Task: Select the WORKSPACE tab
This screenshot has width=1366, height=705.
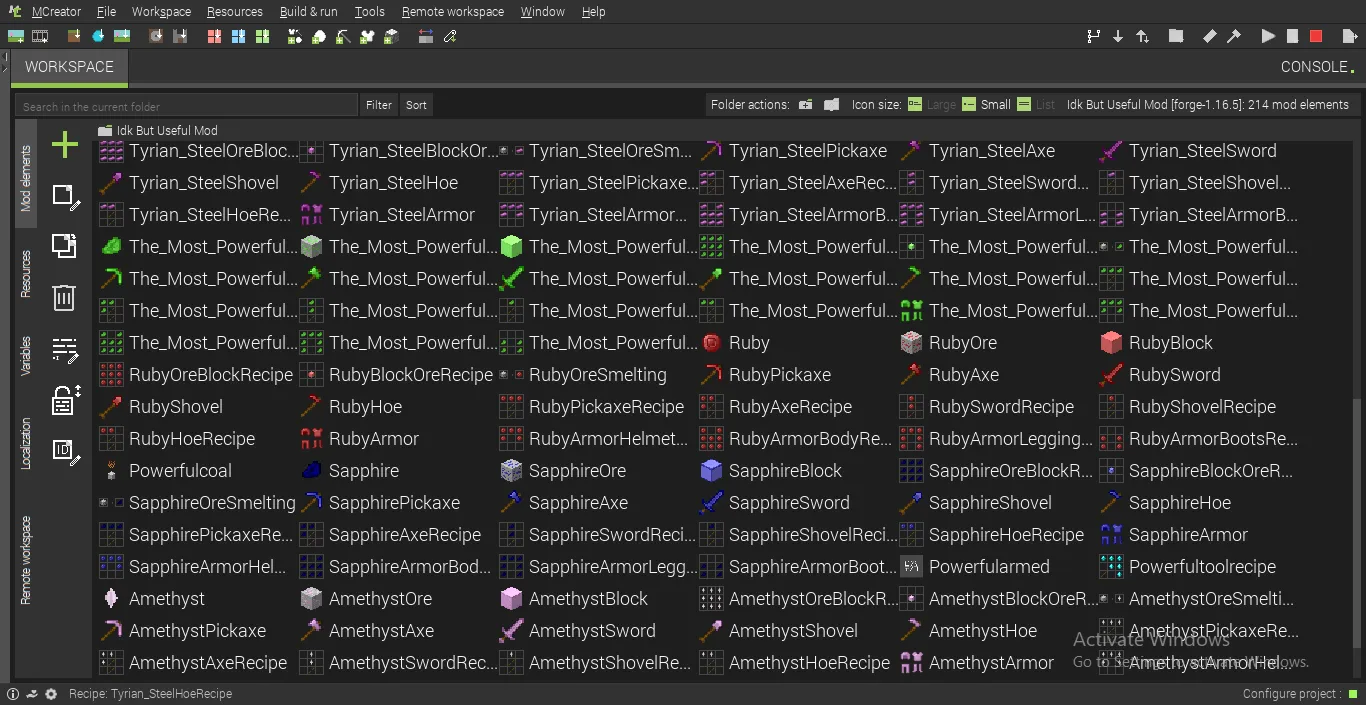Action: [x=69, y=67]
